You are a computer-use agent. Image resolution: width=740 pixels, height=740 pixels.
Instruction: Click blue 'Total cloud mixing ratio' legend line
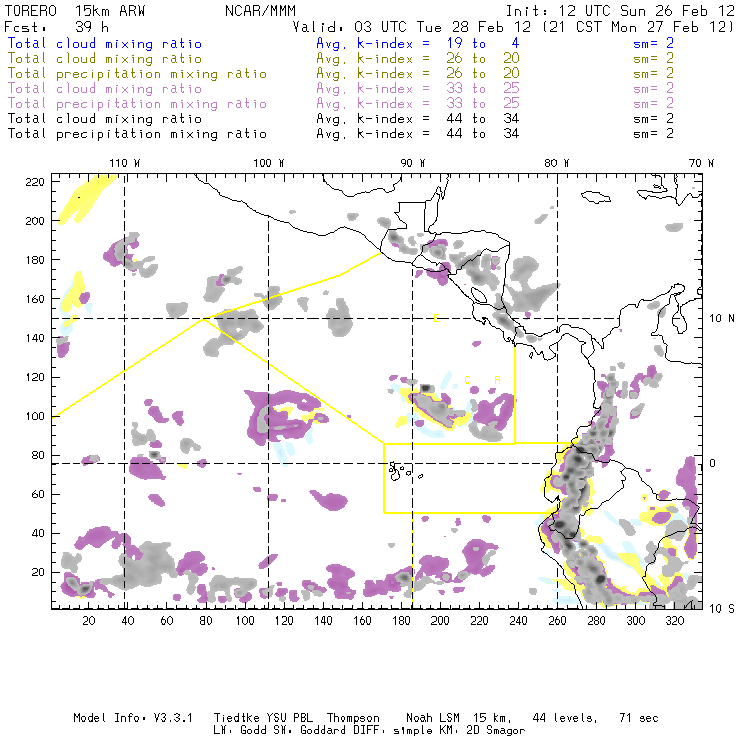click(104, 43)
